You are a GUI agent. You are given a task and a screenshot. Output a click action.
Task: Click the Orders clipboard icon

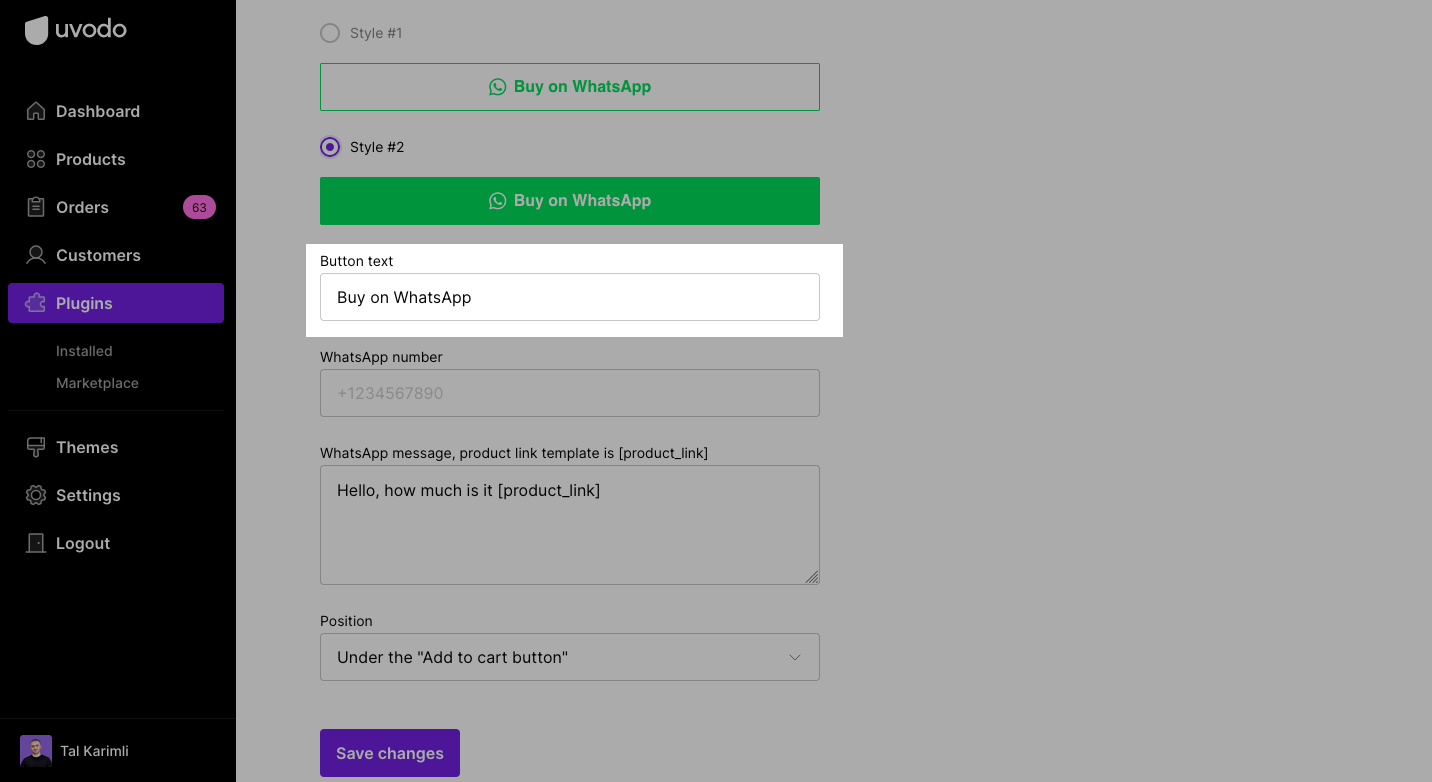[36, 207]
